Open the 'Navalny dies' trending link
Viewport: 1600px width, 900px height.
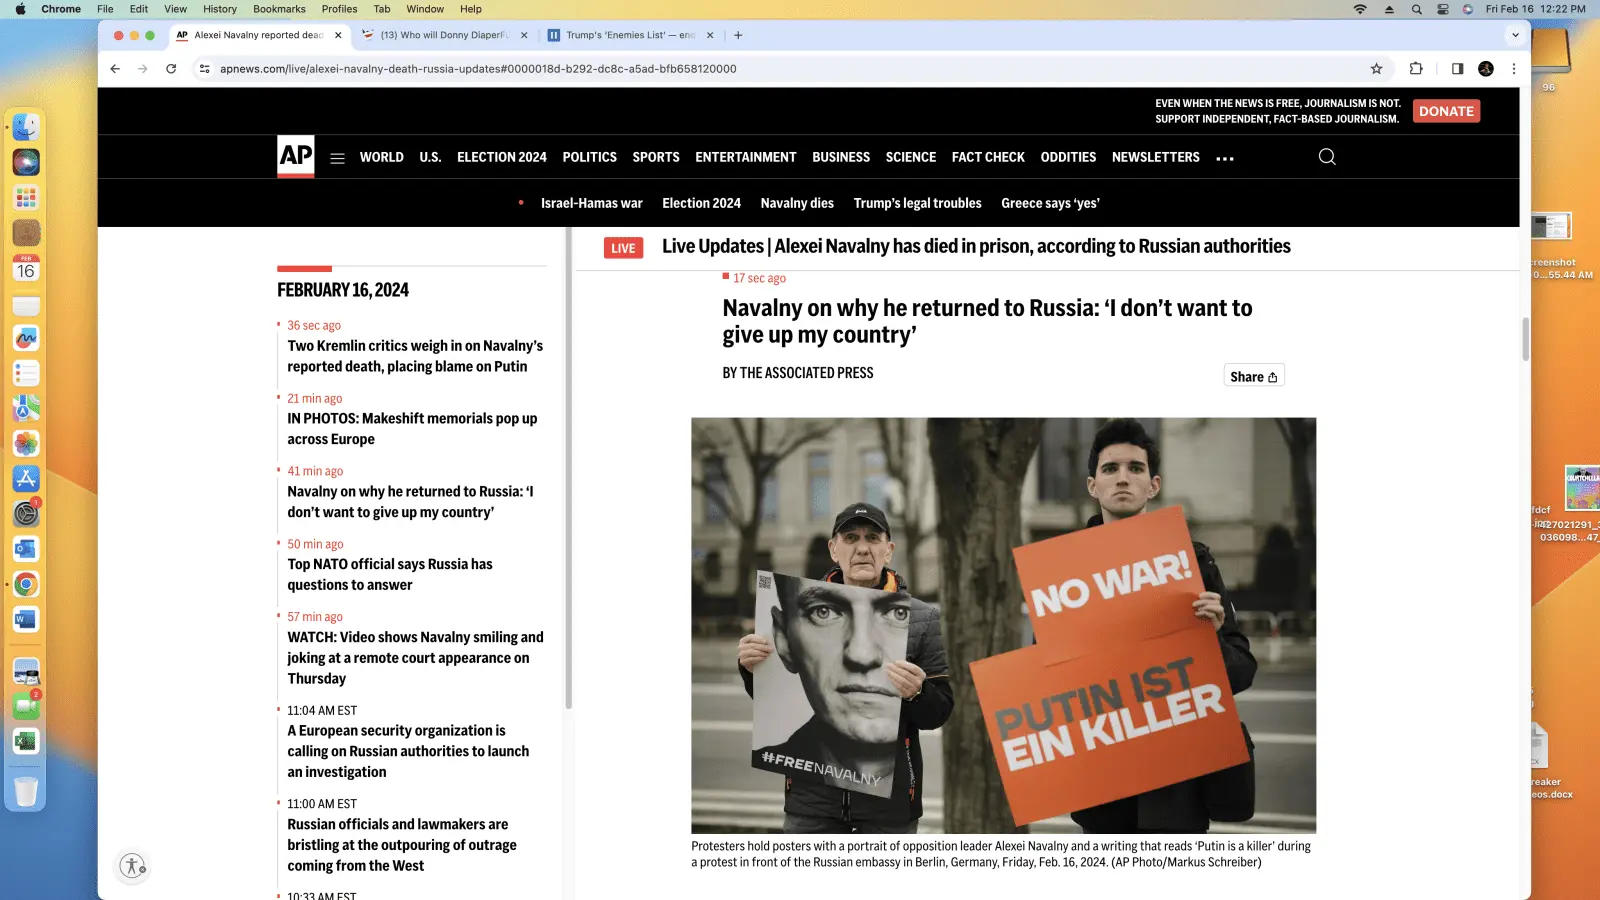796,203
